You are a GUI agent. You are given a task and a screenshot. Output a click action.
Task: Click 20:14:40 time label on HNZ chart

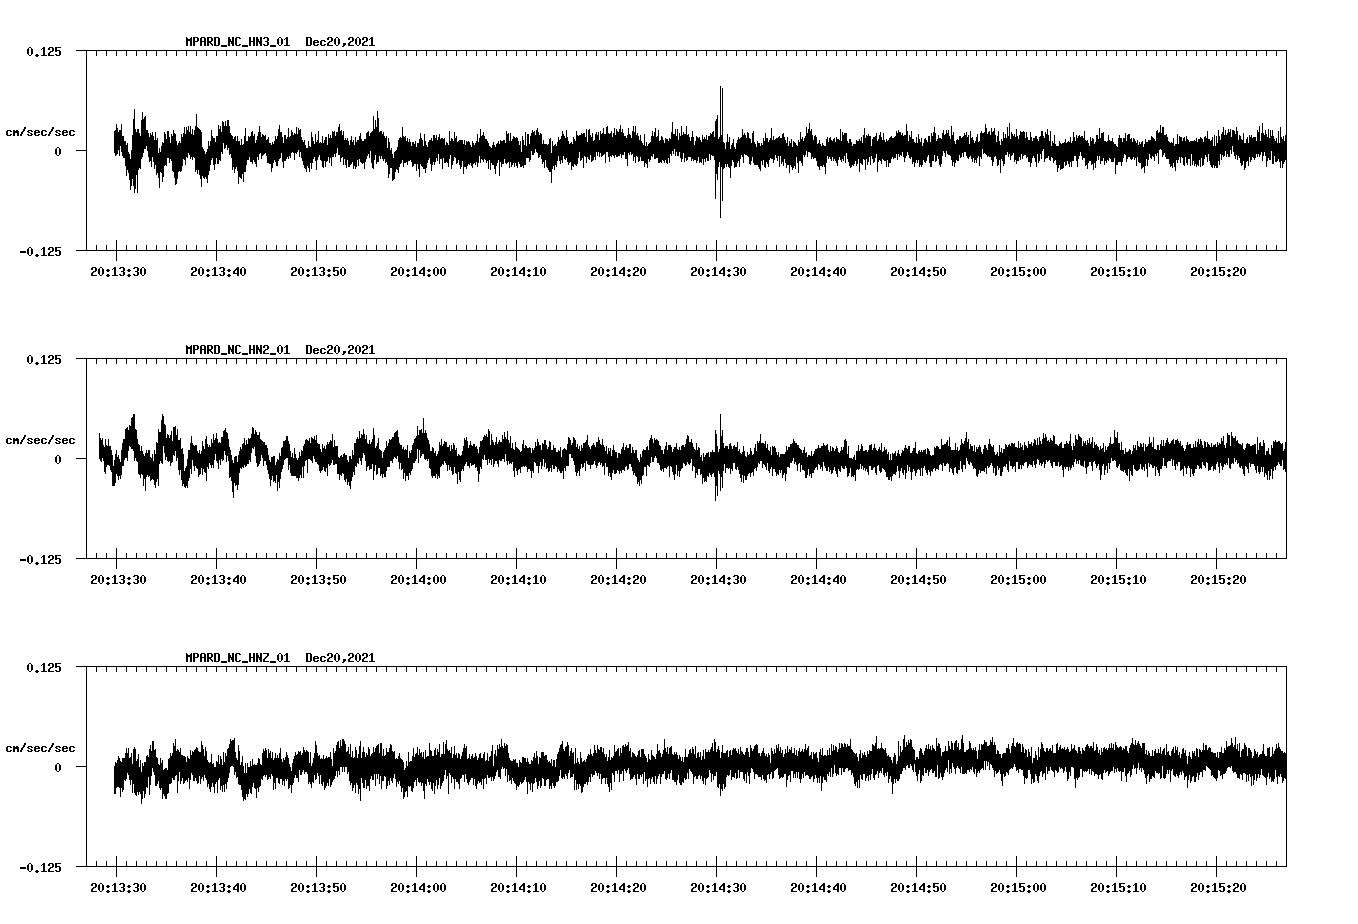(x=818, y=887)
